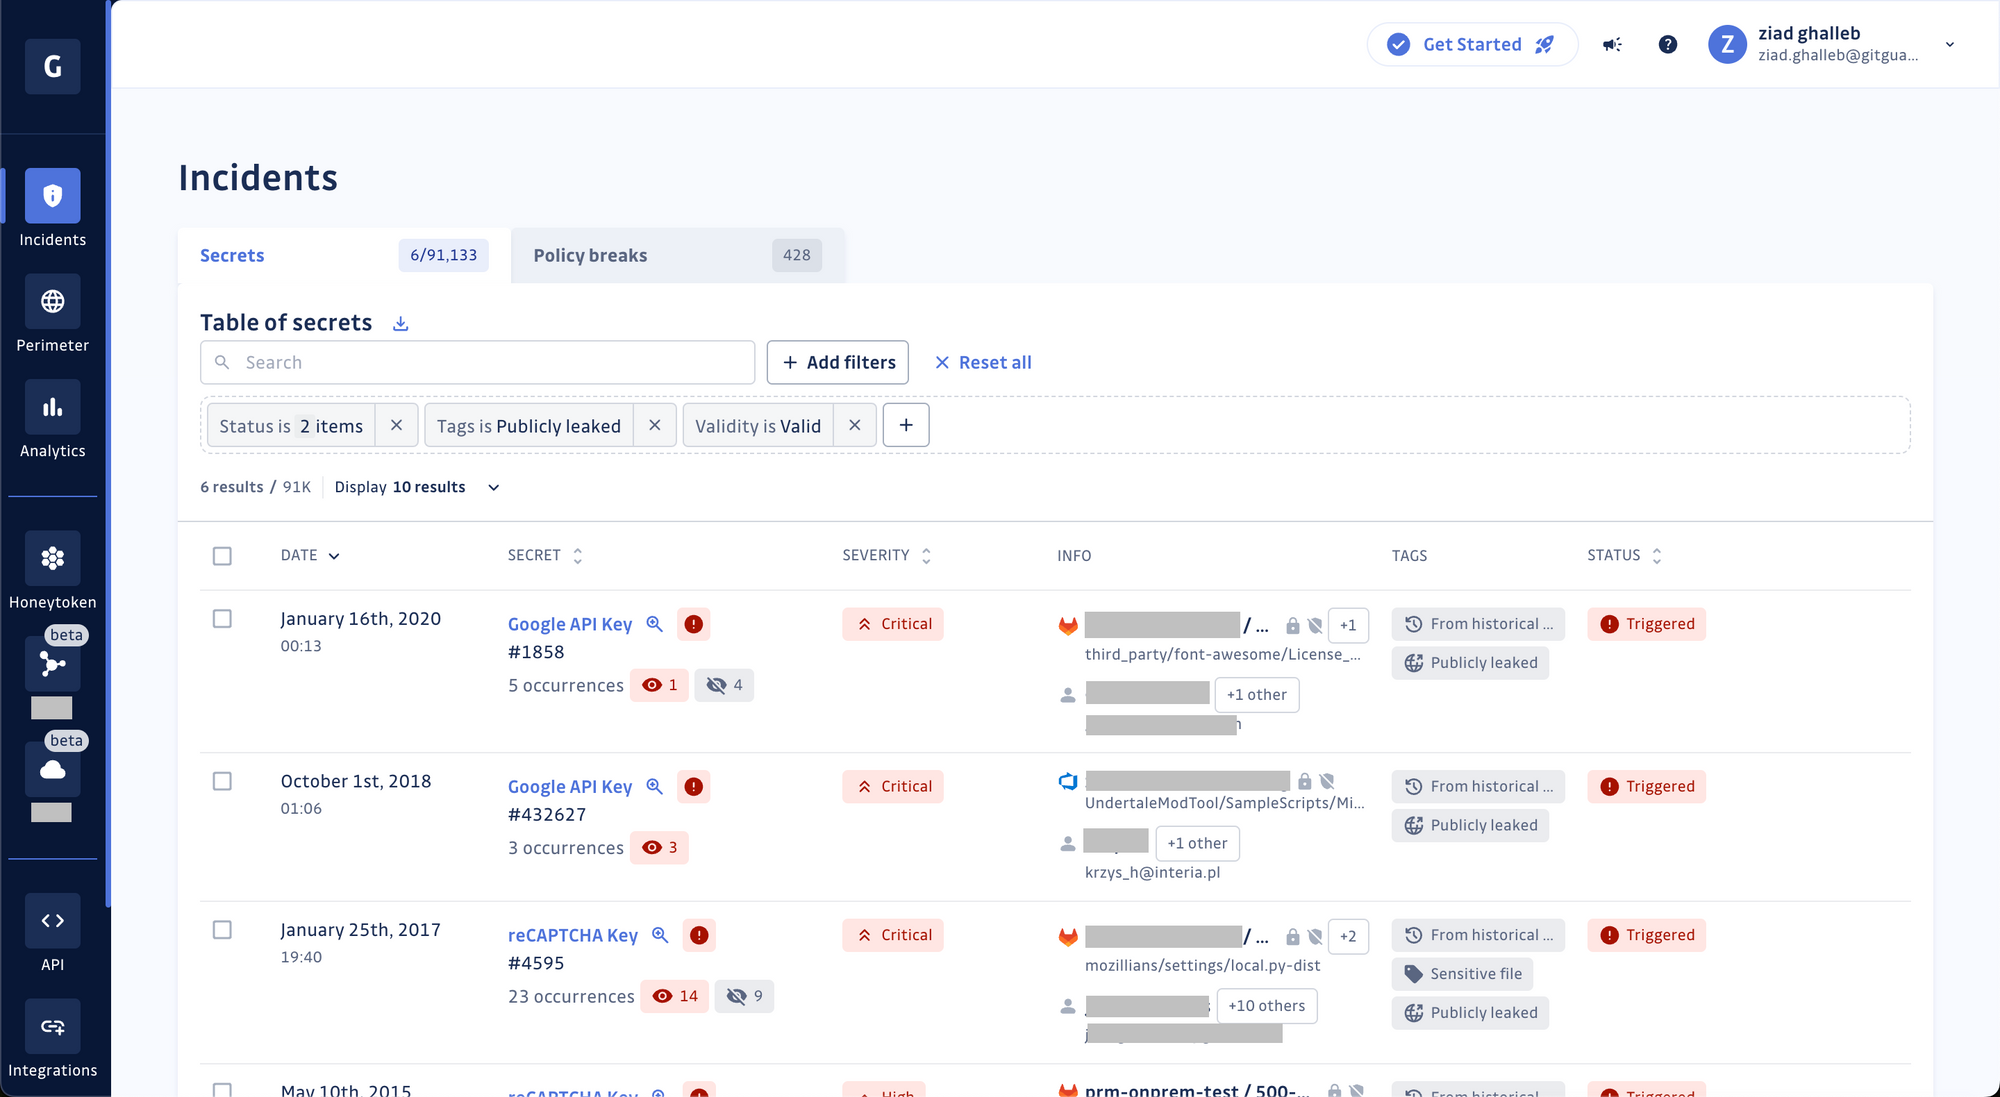Screen dimensions: 2000x1097
Task: Sort the table by Severity column
Action: [x=926, y=555]
